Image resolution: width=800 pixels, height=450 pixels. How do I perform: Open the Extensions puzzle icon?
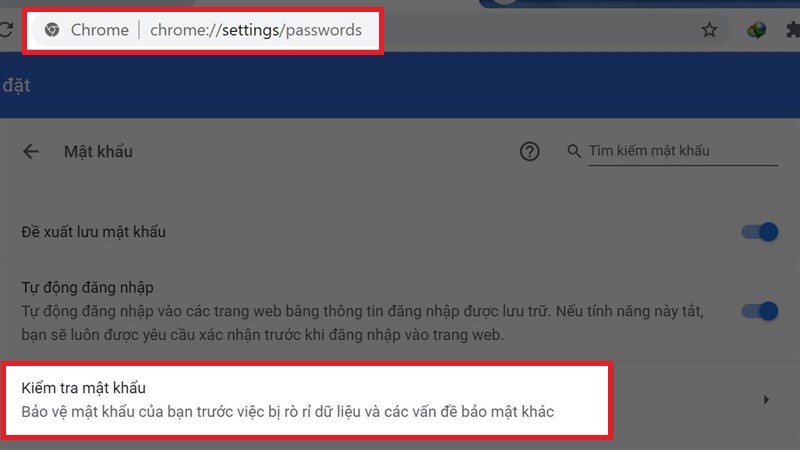coord(793,30)
